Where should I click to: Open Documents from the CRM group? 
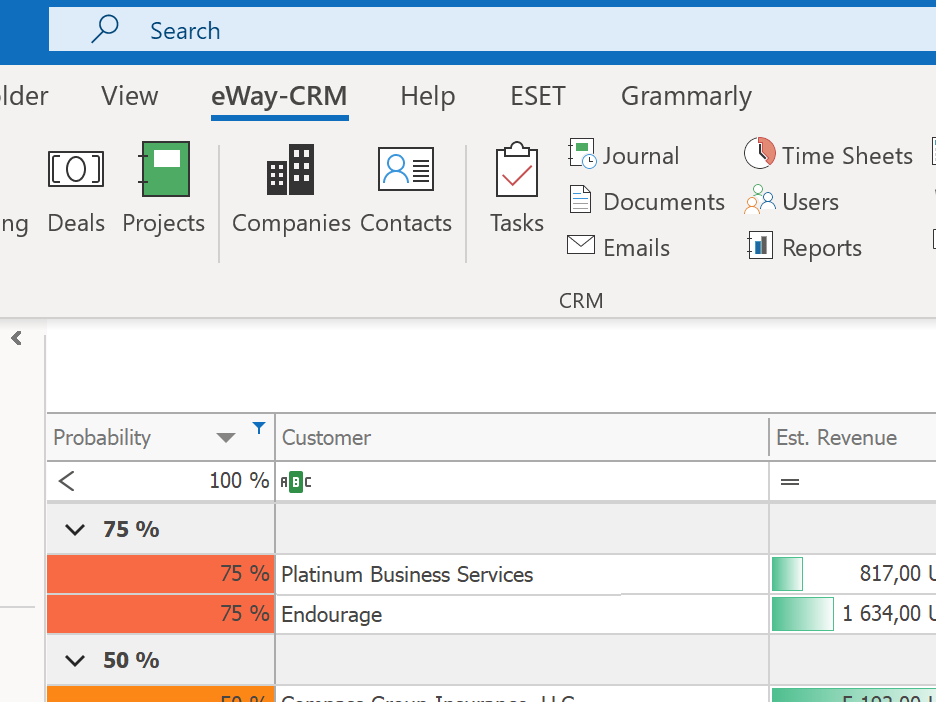[x=664, y=202]
